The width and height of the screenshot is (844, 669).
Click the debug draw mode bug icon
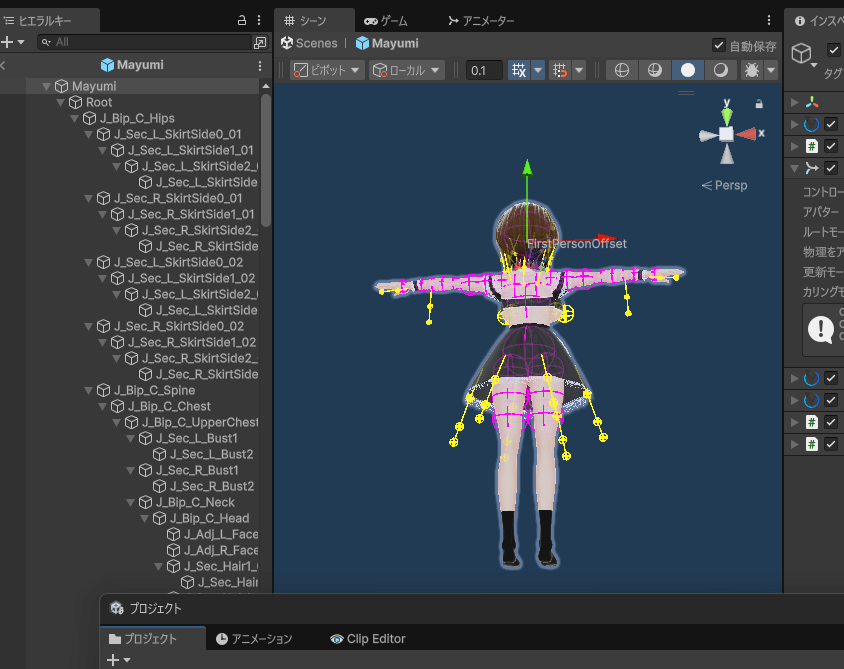751,70
